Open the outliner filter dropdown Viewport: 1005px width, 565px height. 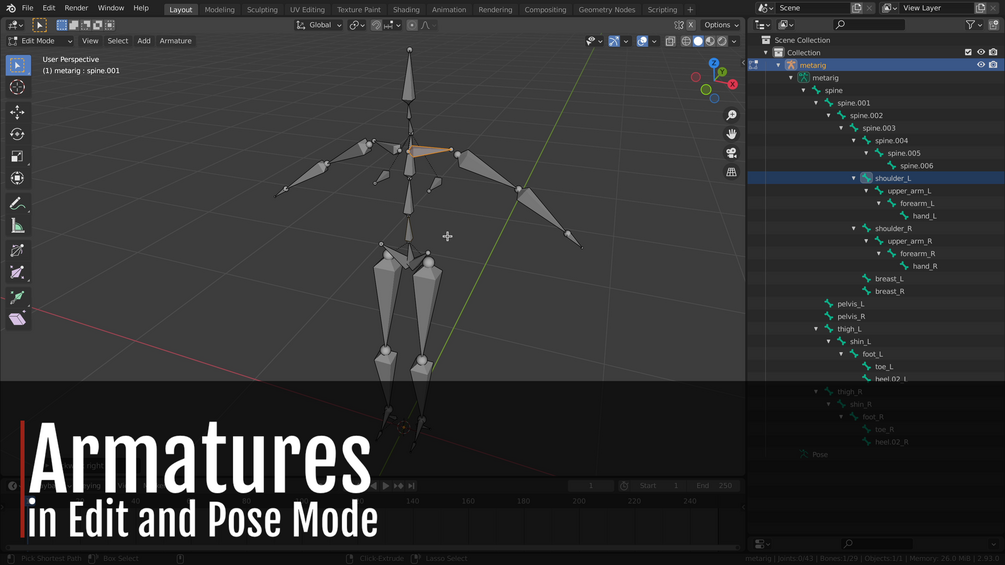tap(974, 25)
